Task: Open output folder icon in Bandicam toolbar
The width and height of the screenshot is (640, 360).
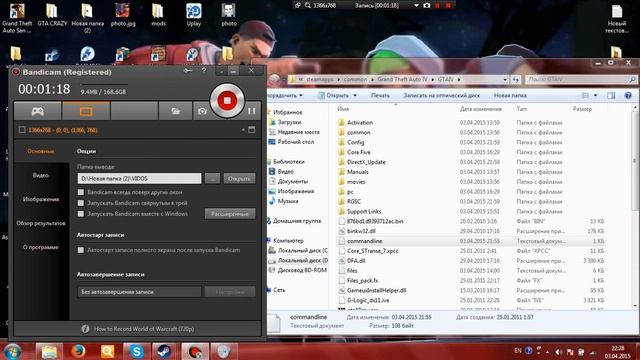Action: [x=176, y=111]
